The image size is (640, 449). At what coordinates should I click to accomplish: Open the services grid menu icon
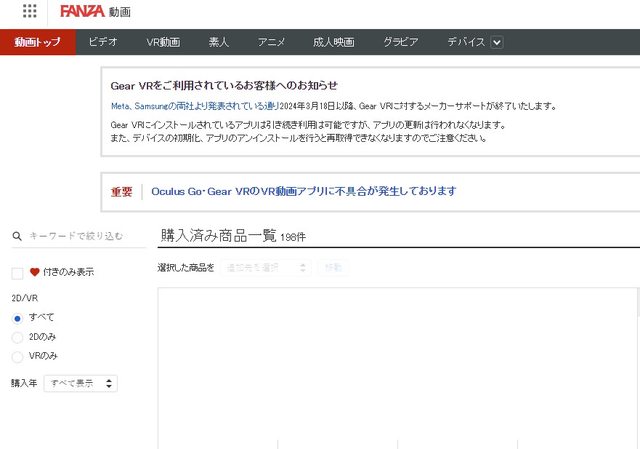point(30,11)
